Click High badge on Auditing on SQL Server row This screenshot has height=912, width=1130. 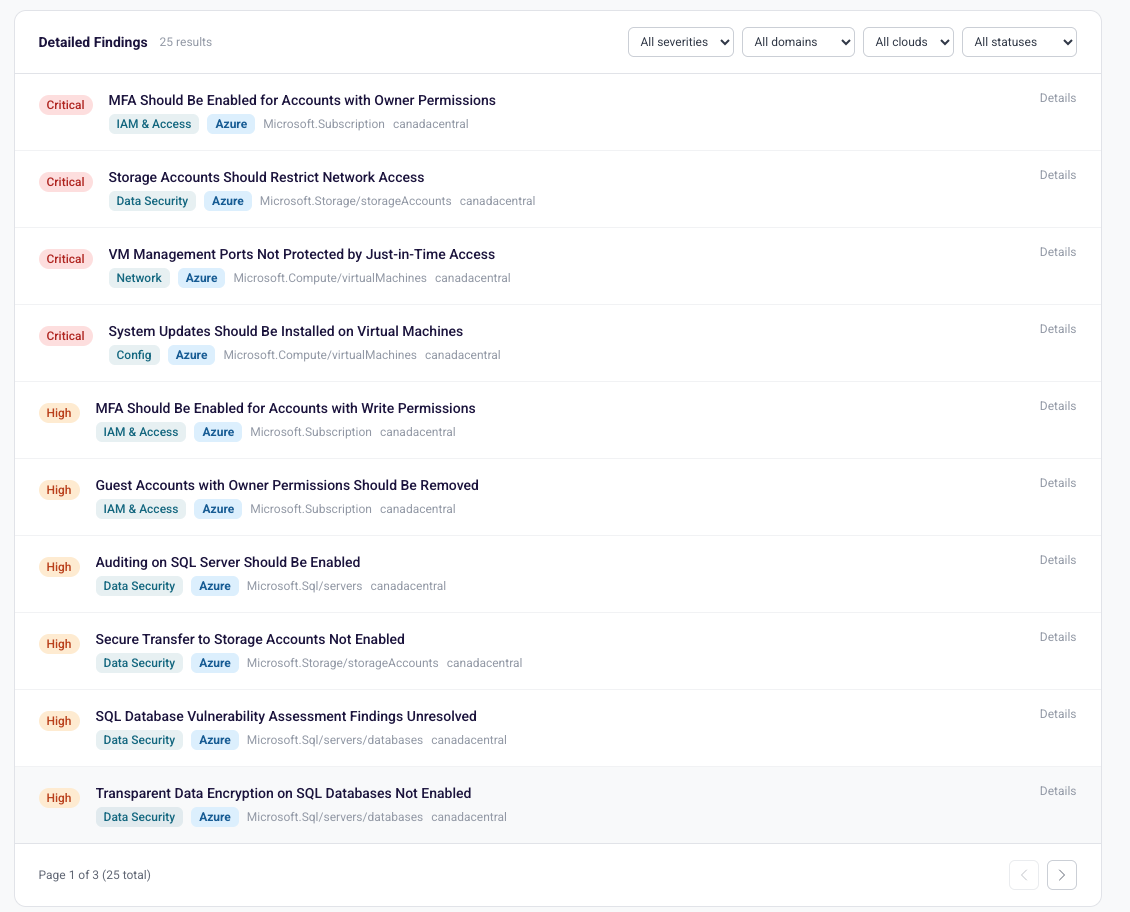coord(59,567)
